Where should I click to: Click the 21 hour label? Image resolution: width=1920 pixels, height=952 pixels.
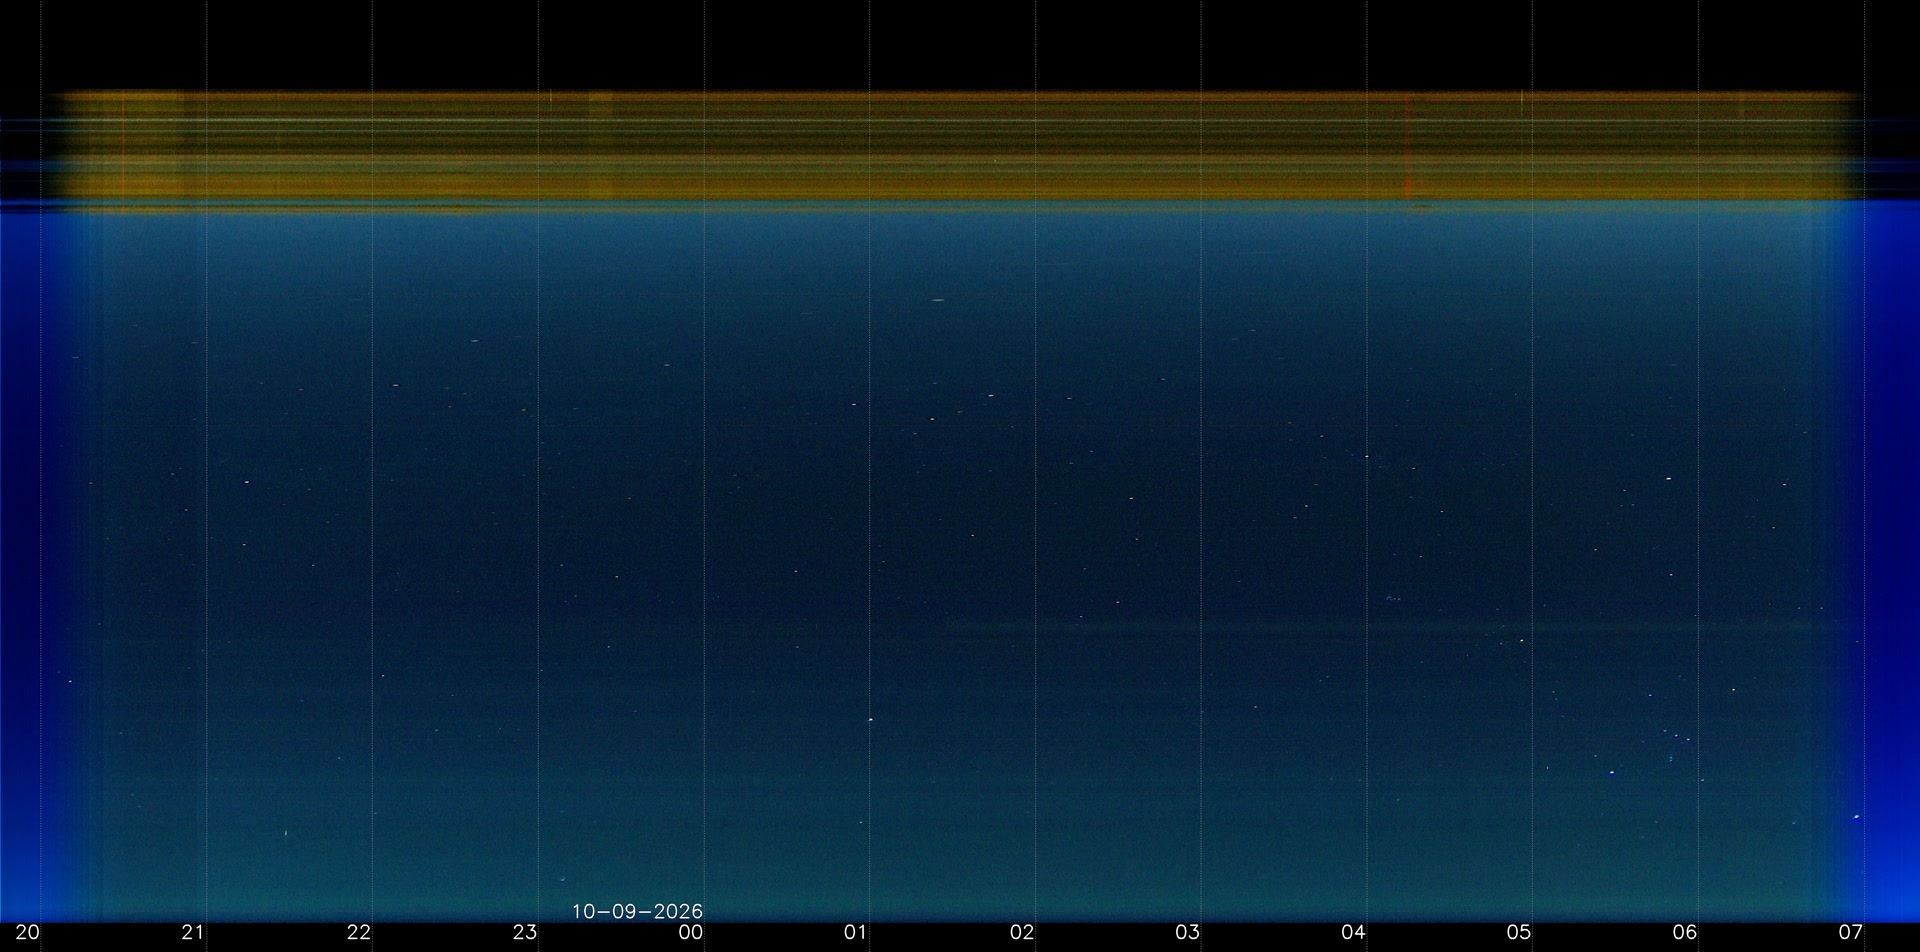click(x=193, y=933)
